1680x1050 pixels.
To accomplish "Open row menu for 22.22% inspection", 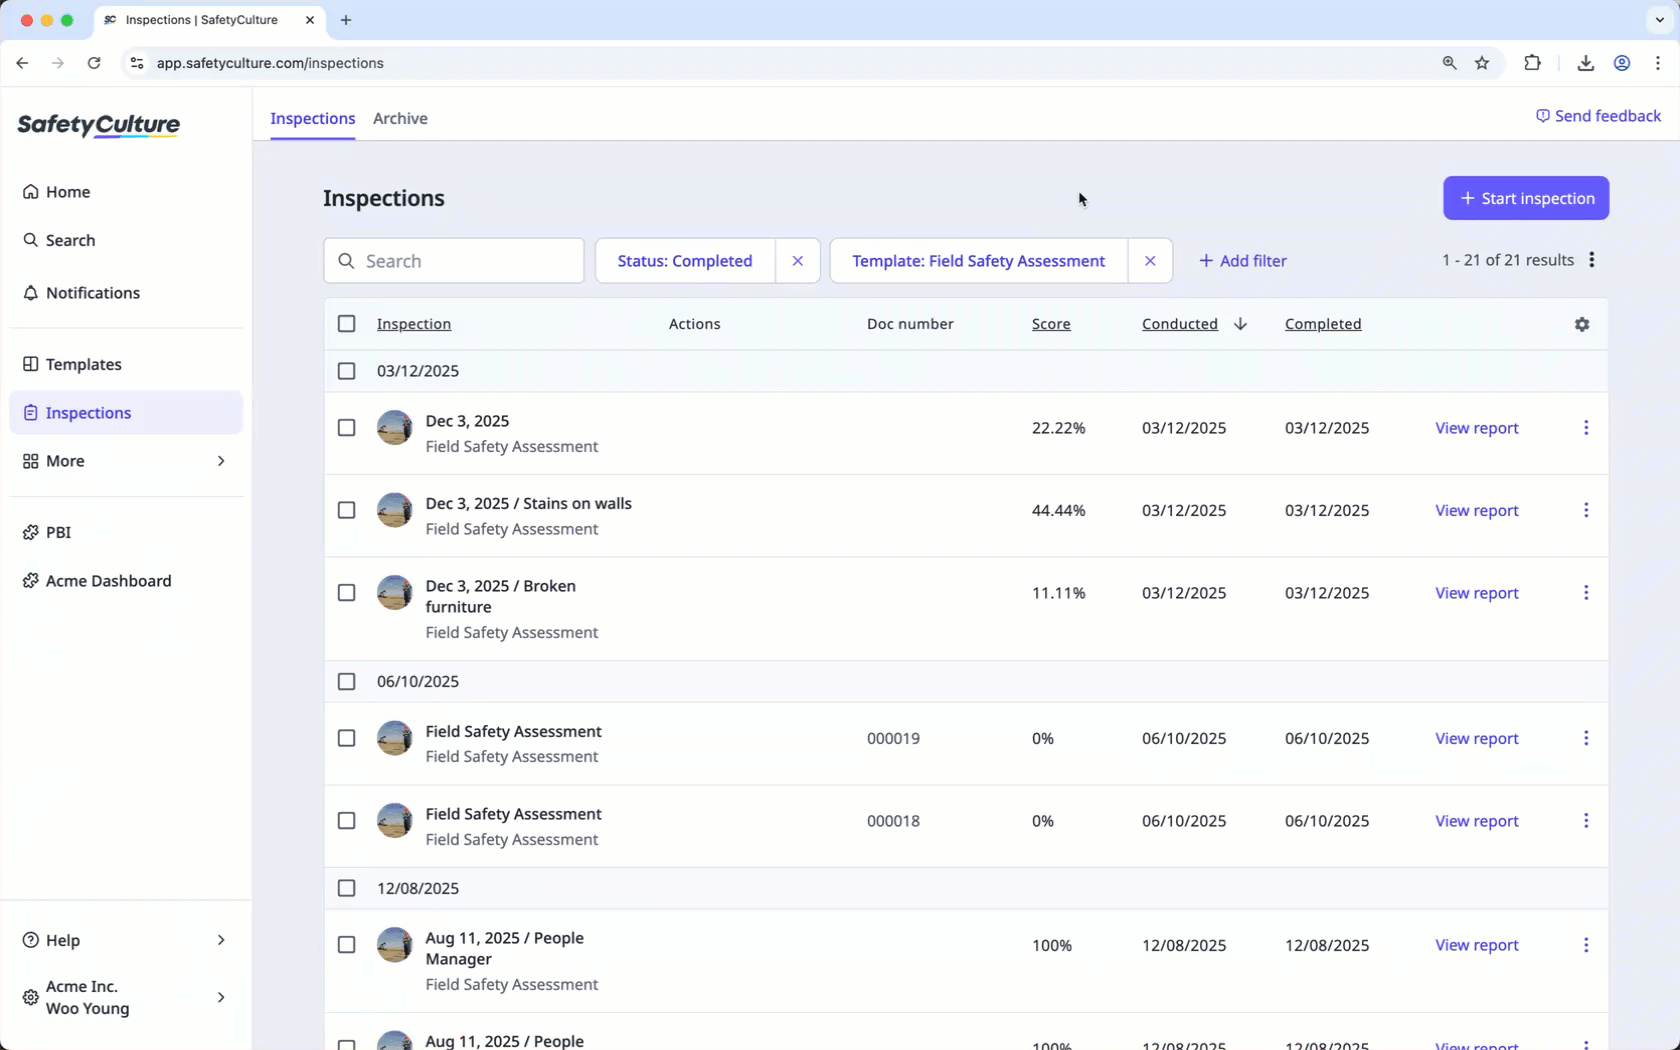I will tap(1586, 428).
